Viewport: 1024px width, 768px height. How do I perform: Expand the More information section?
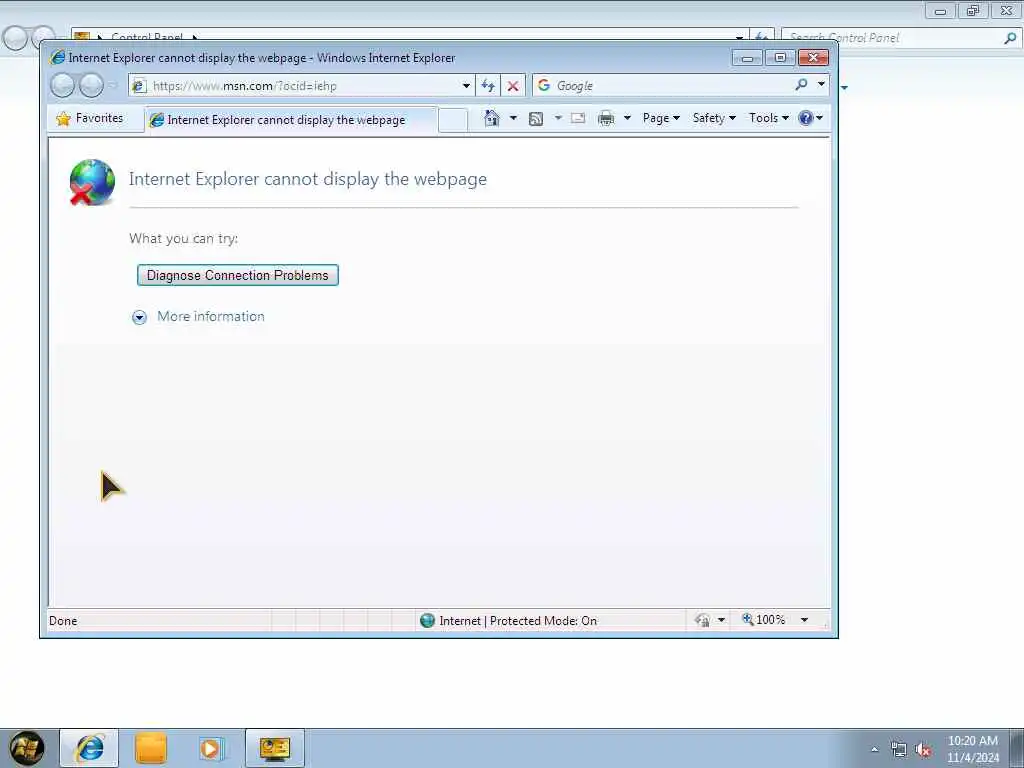(139, 317)
